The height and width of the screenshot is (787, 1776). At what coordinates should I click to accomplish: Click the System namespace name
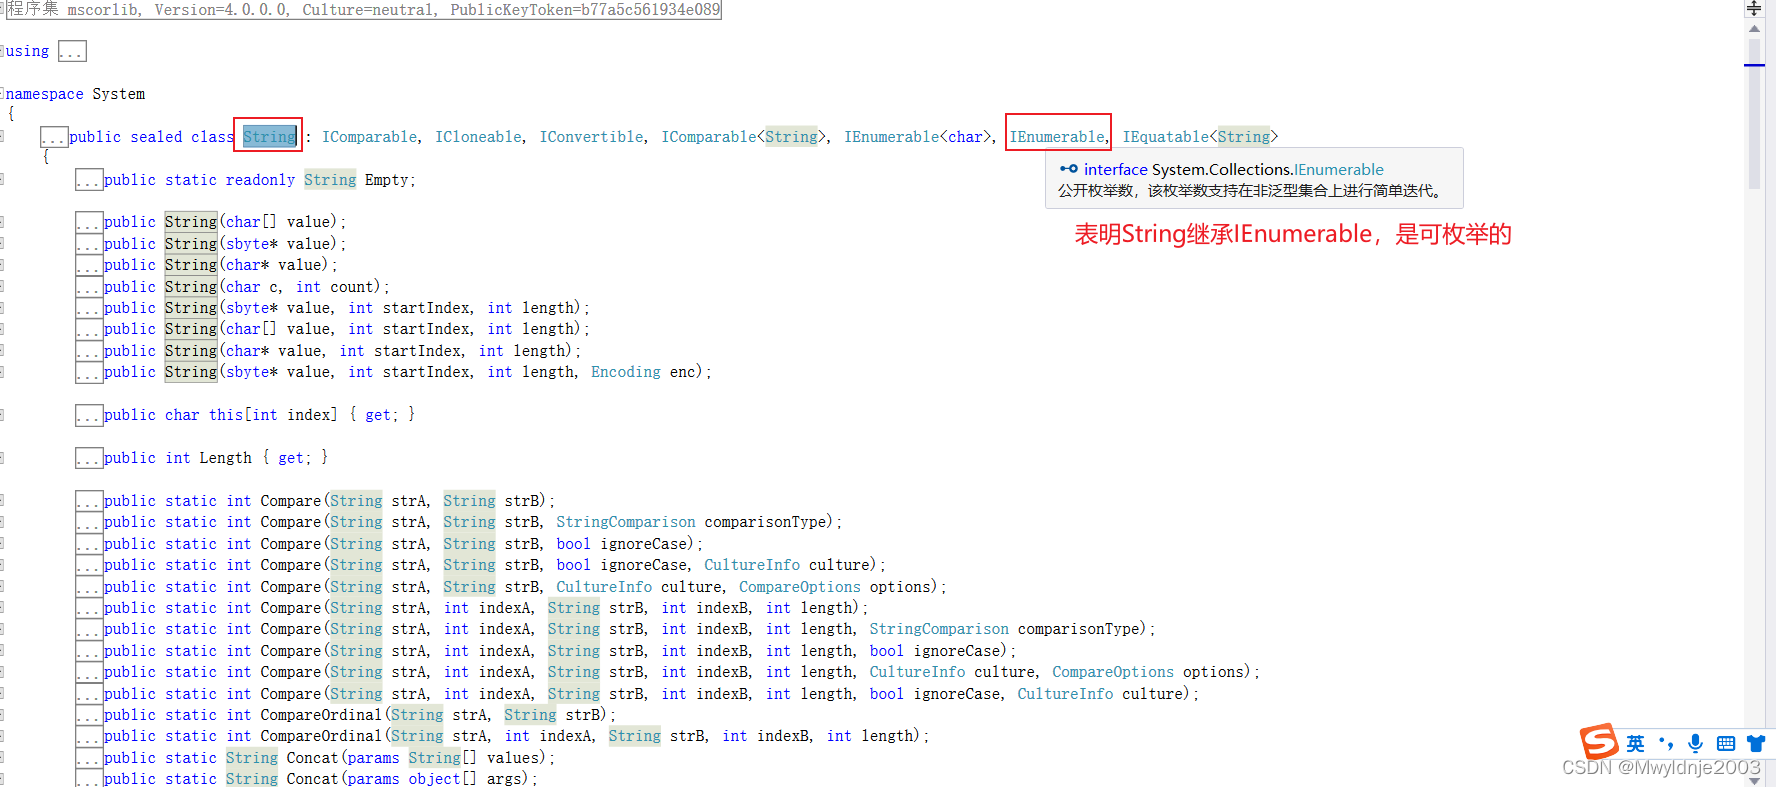click(x=118, y=94)
